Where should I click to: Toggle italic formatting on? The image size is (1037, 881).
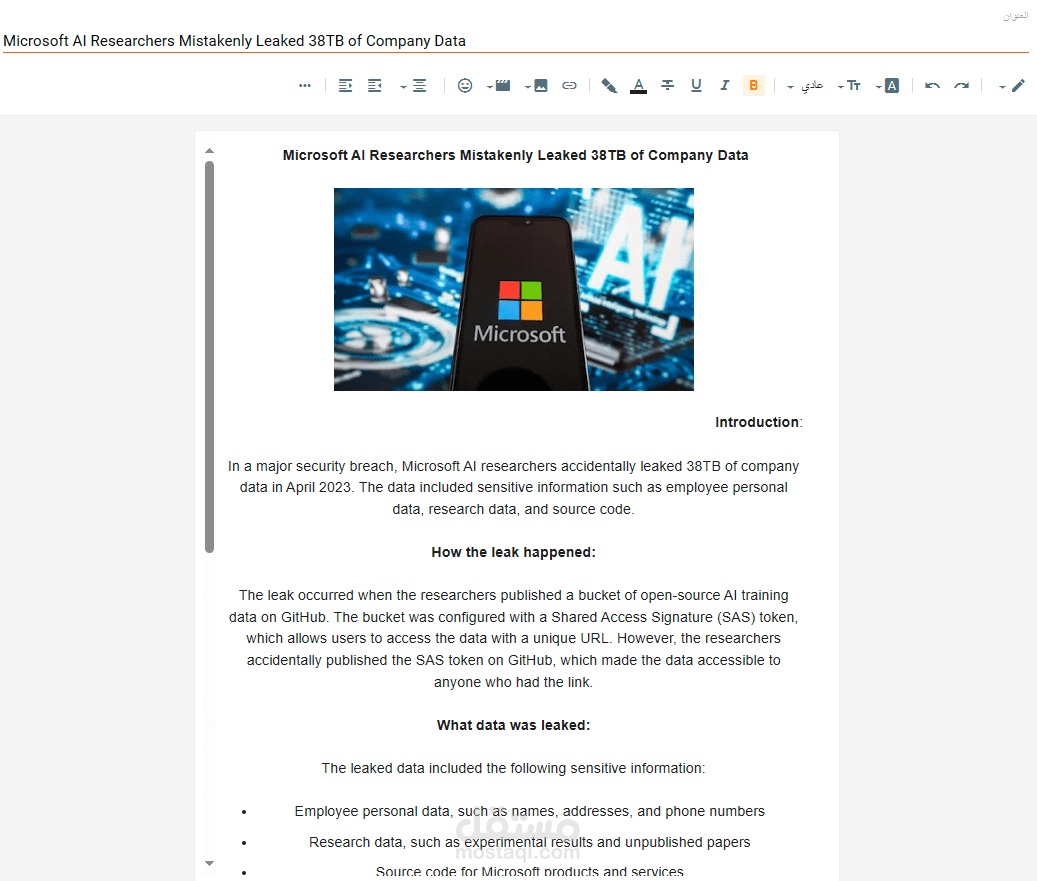723,85
